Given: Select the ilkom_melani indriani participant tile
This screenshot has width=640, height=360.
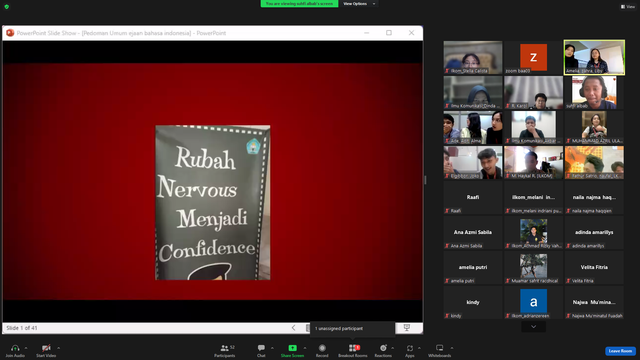Looking at the screenshot, I should coord(533,198).
